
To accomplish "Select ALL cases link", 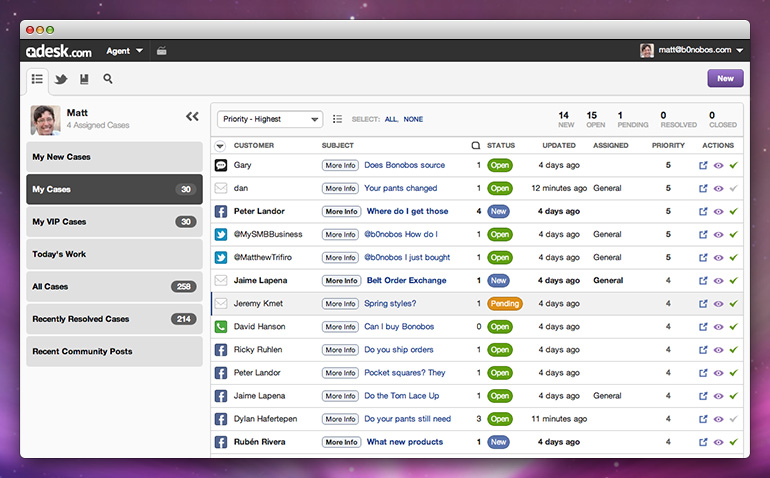I will coord(391,119).
